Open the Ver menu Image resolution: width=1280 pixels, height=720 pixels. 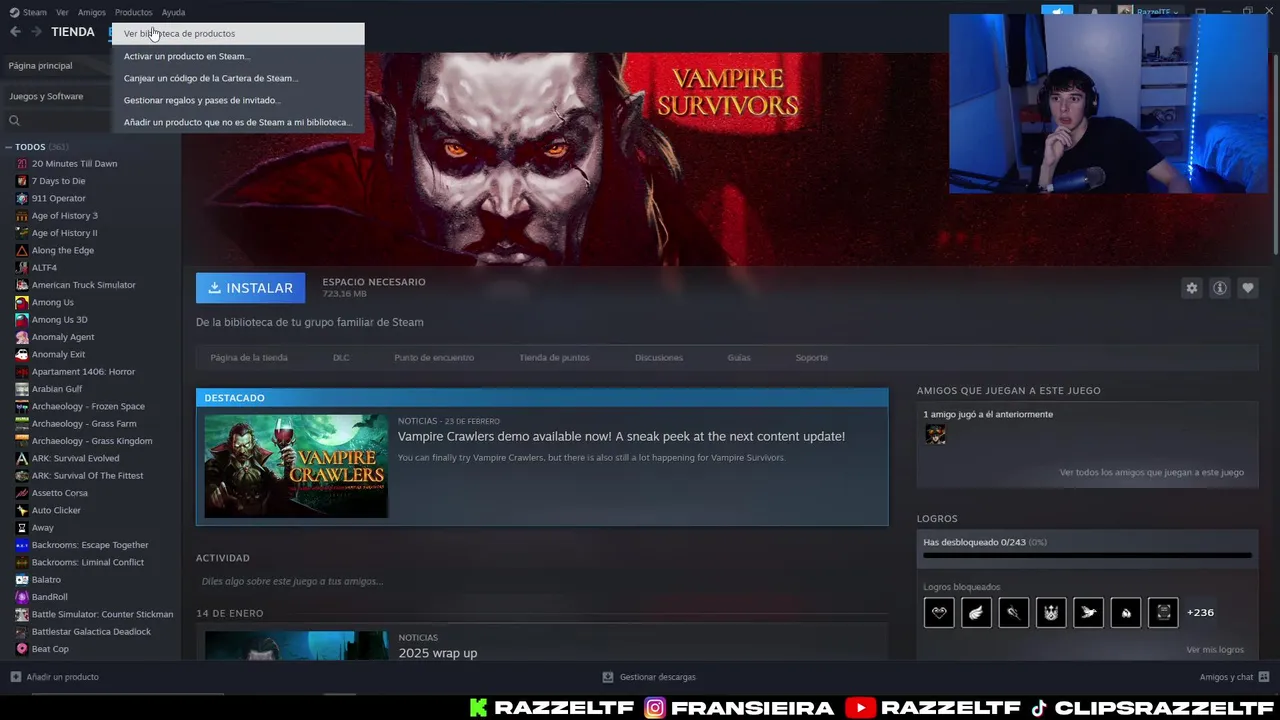[x=62, y=12]
